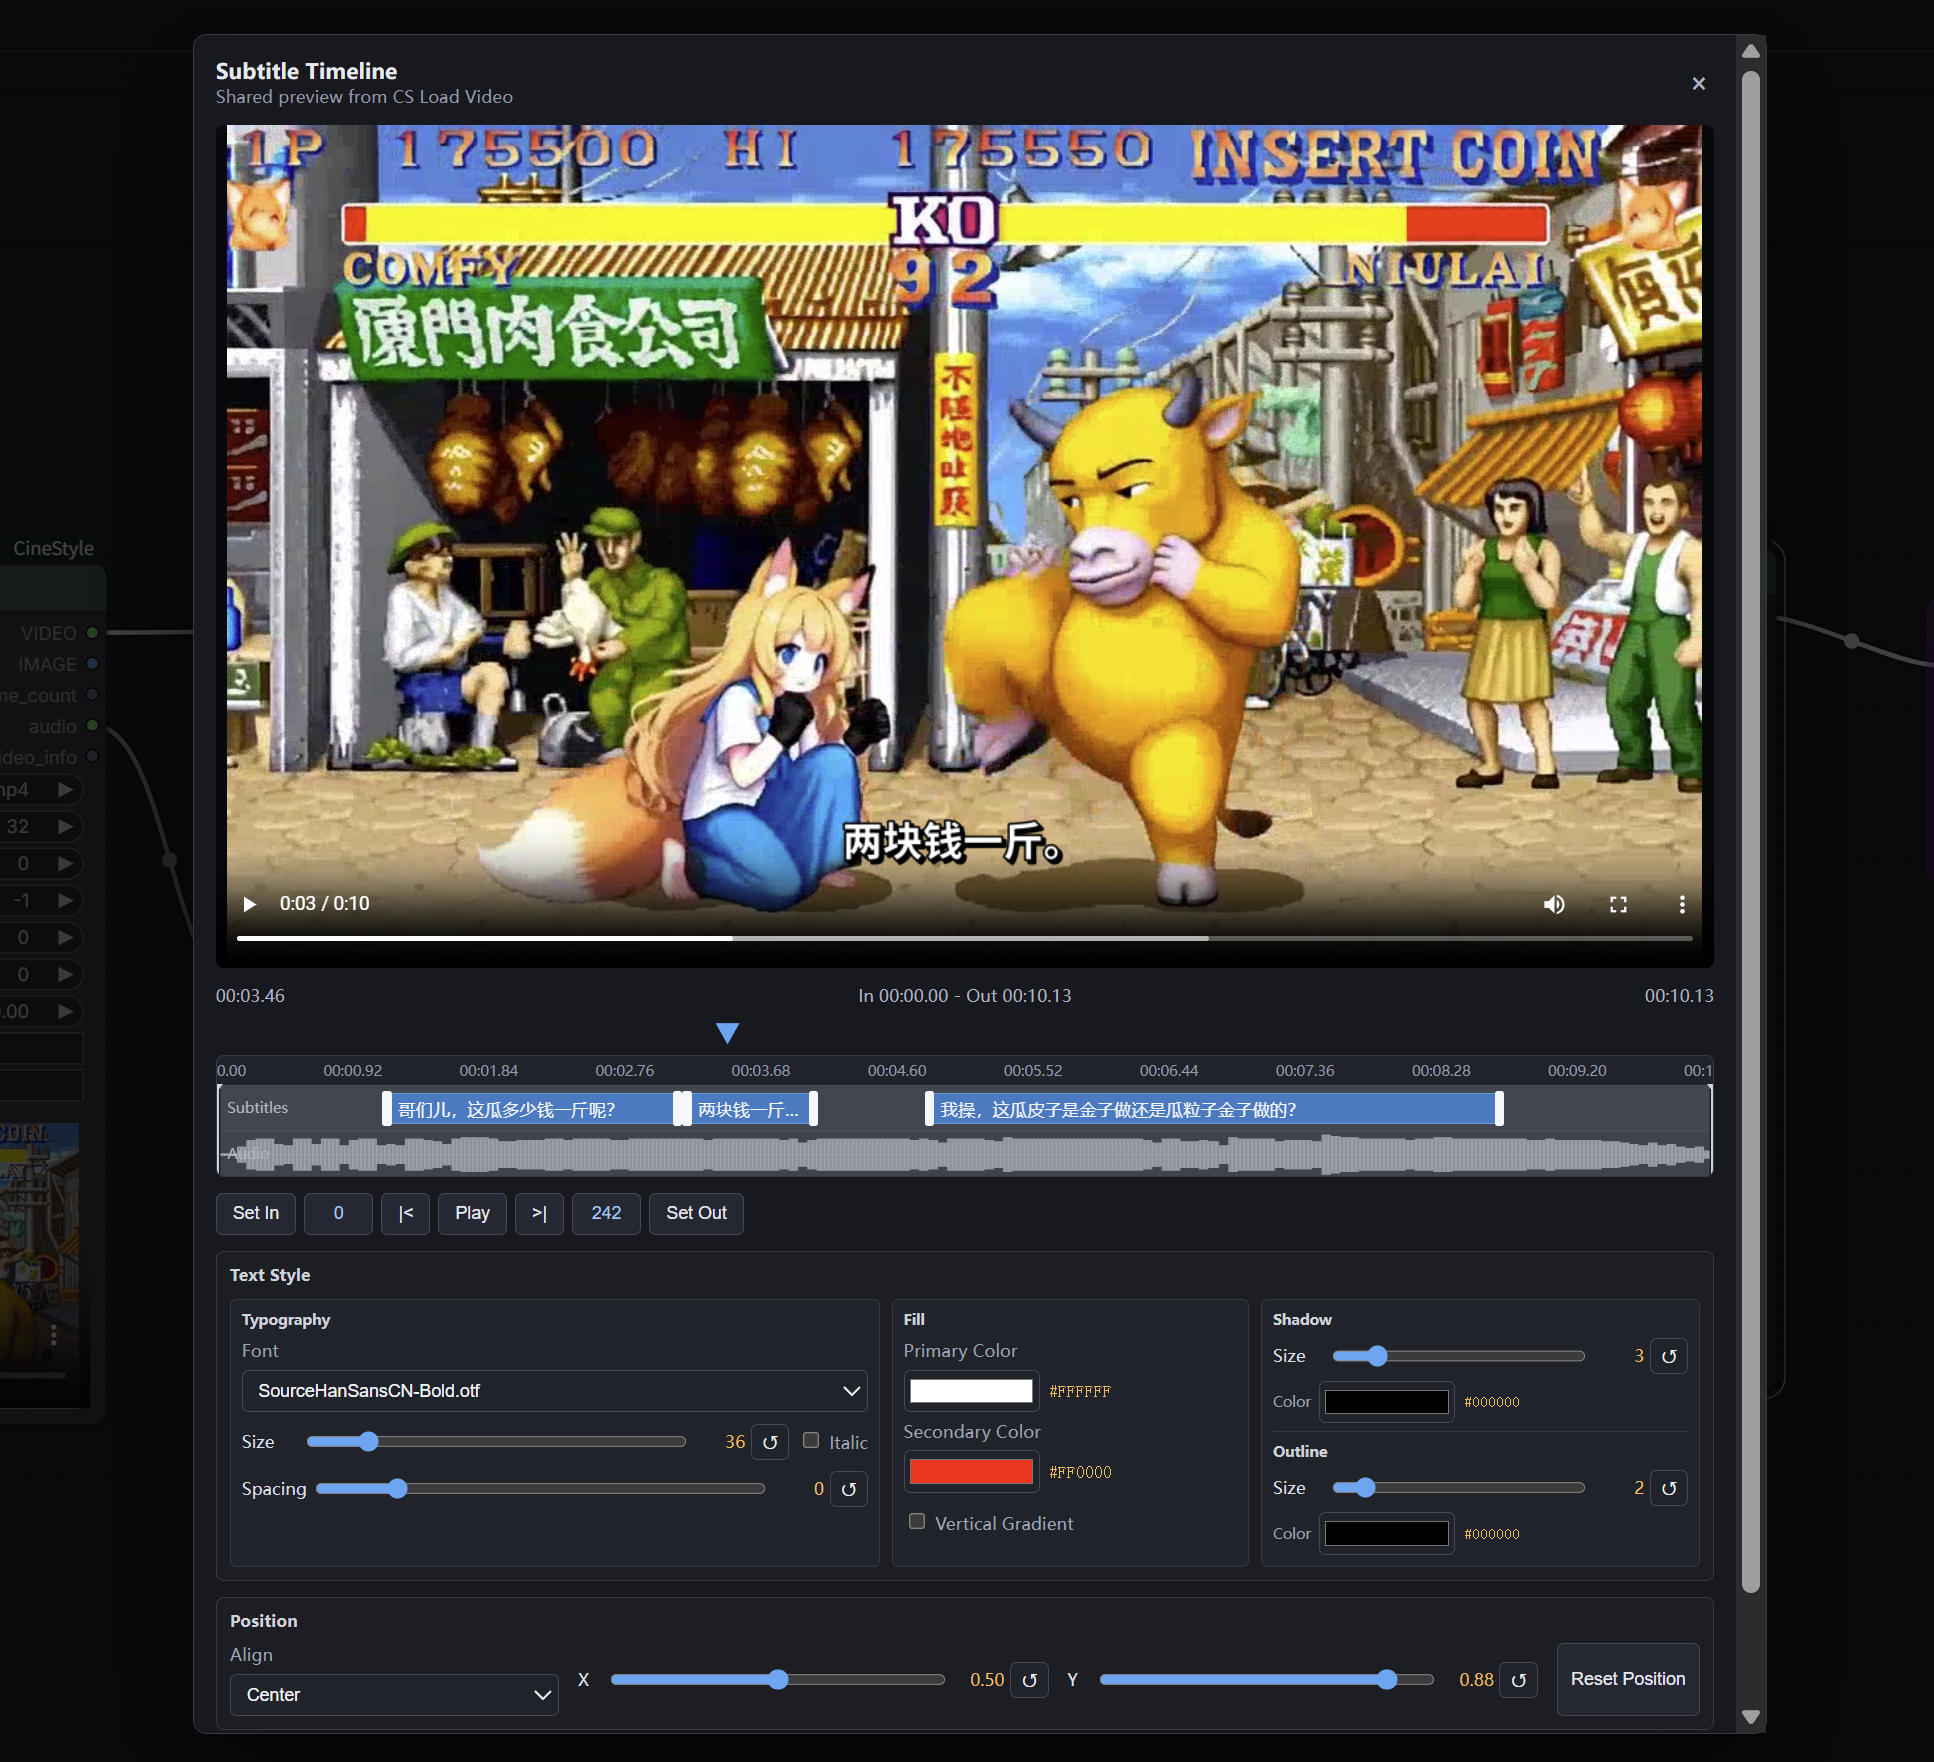Click the Shadow Size slider handle
Screen dimensions: 1934x1762
(x=1377, y=1356)
